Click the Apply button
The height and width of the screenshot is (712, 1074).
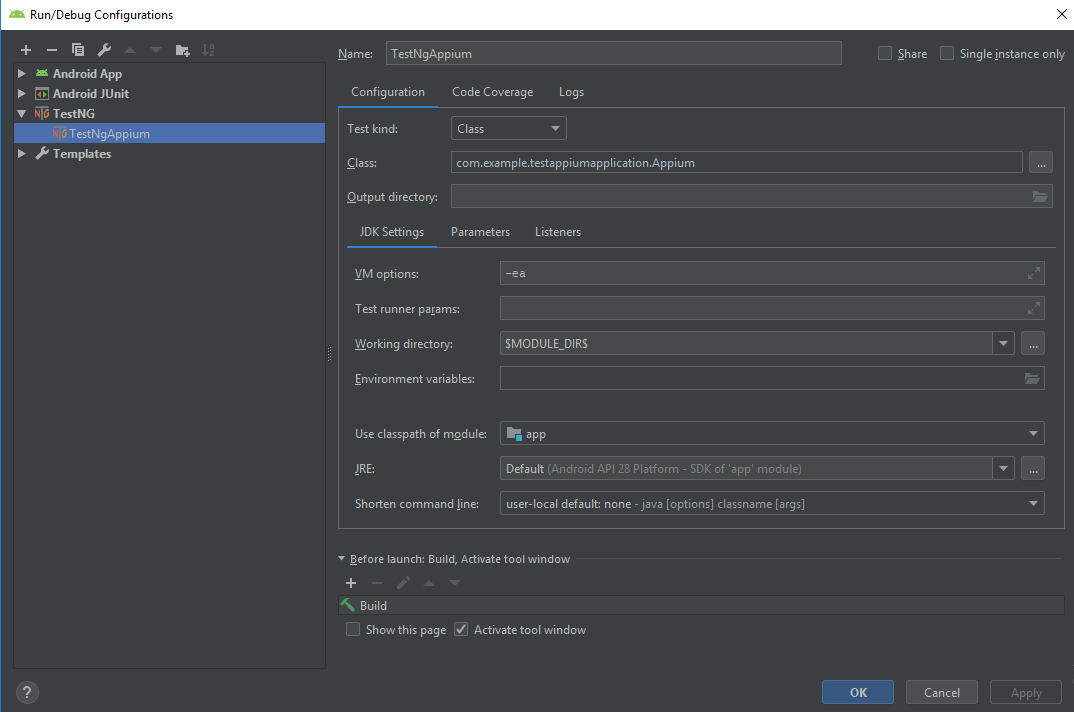1025,692
